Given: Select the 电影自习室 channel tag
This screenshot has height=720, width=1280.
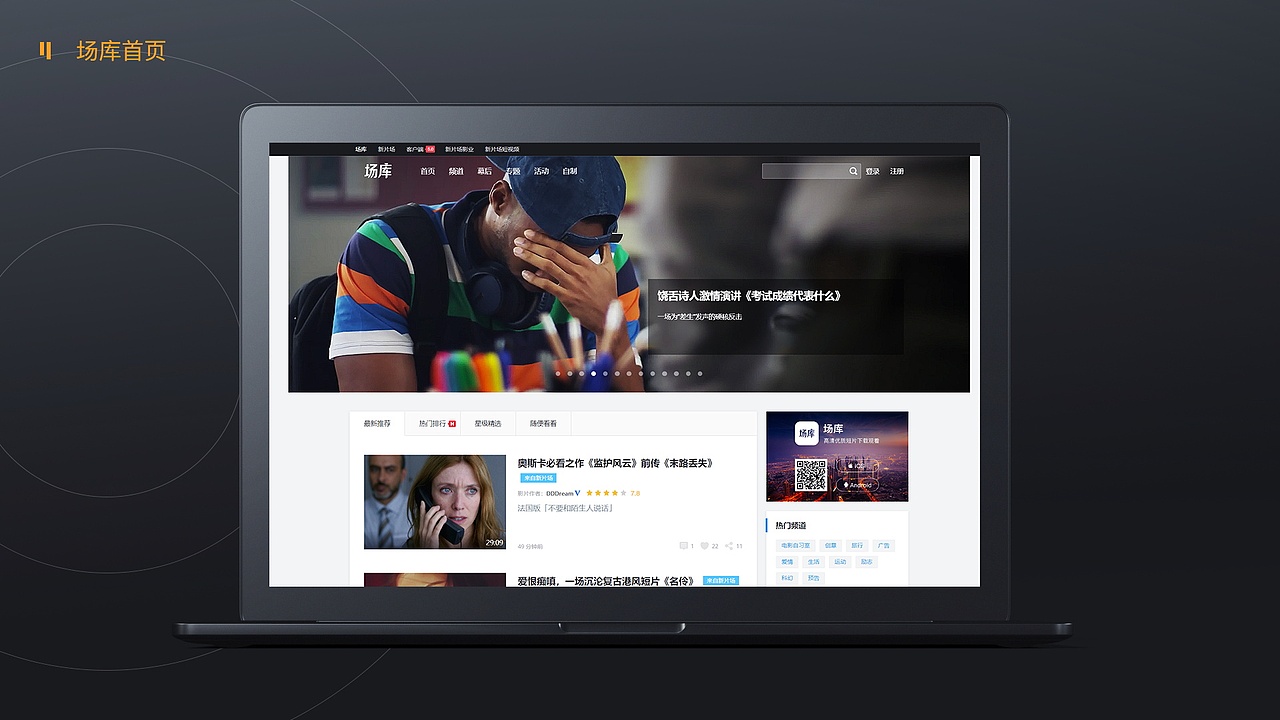Looking at the screenshot, I should coord(796,546).
